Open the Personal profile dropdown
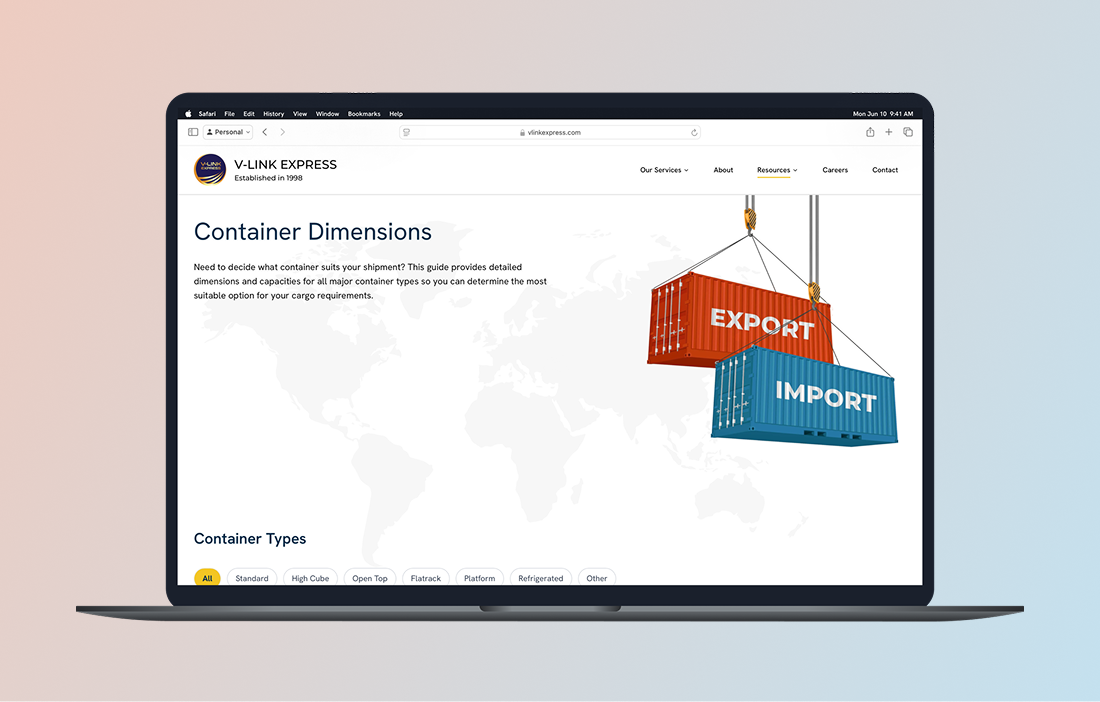This screenshot has width=1100, height=702. tap(228, 132)
